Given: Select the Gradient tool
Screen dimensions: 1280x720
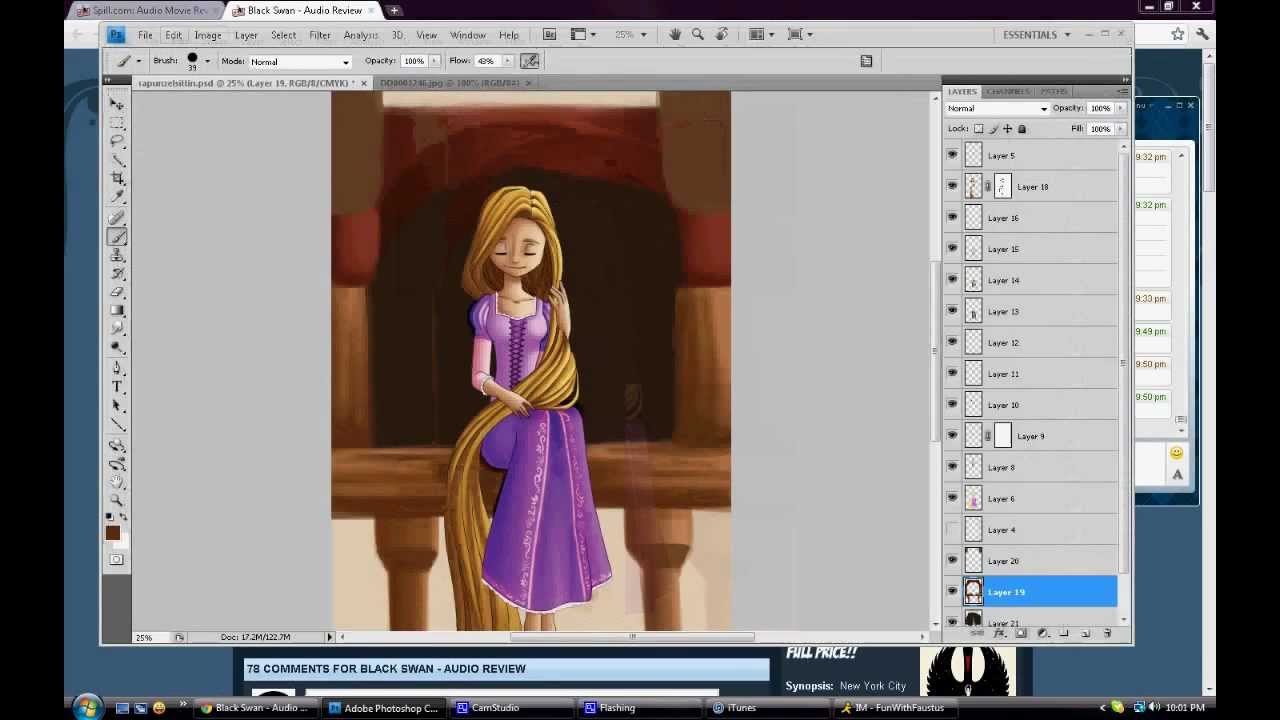Looking at the screenshot, I should pos(117,310).
